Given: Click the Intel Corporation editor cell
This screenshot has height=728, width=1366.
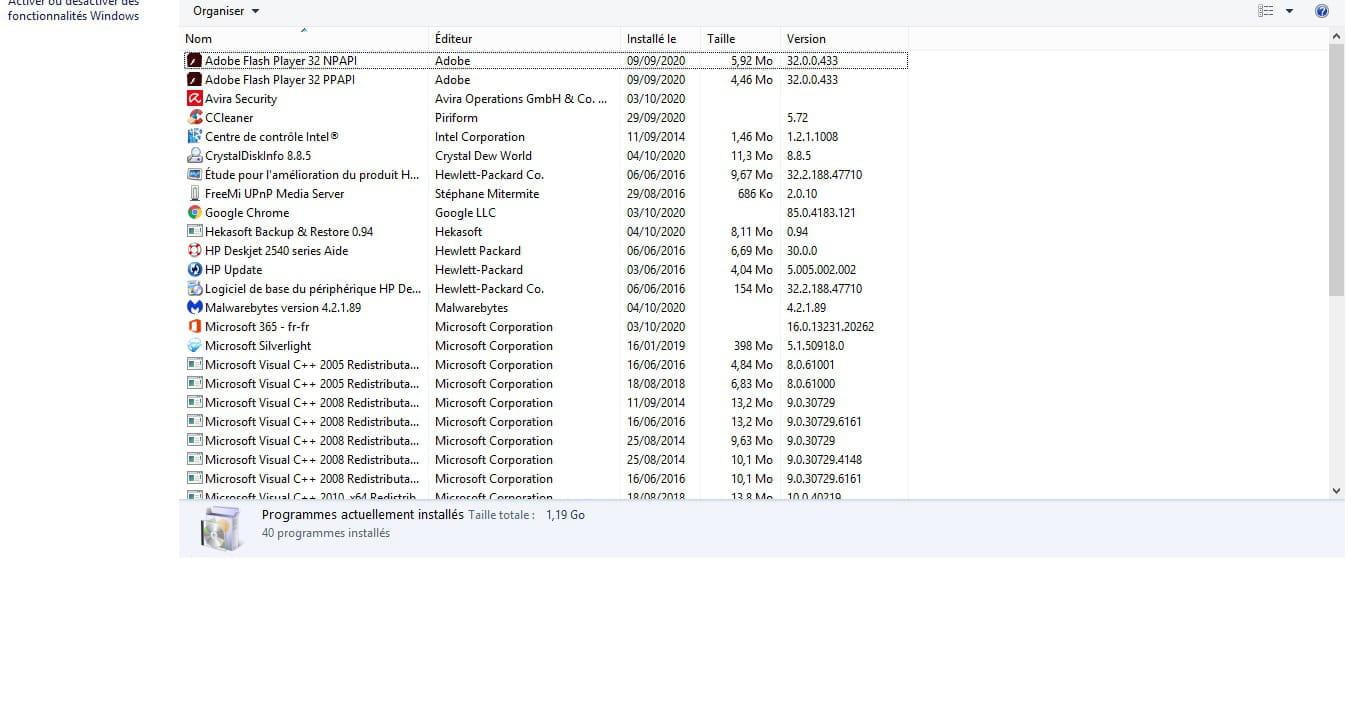Looking at the screenshot, I should tap(480, 137).
